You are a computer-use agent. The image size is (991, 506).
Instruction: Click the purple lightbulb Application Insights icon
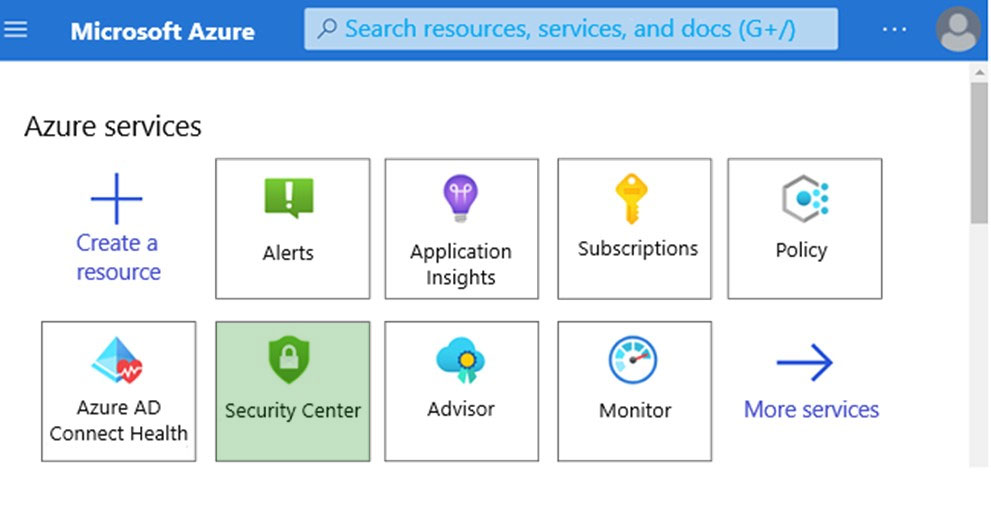(x=461, y=198)
